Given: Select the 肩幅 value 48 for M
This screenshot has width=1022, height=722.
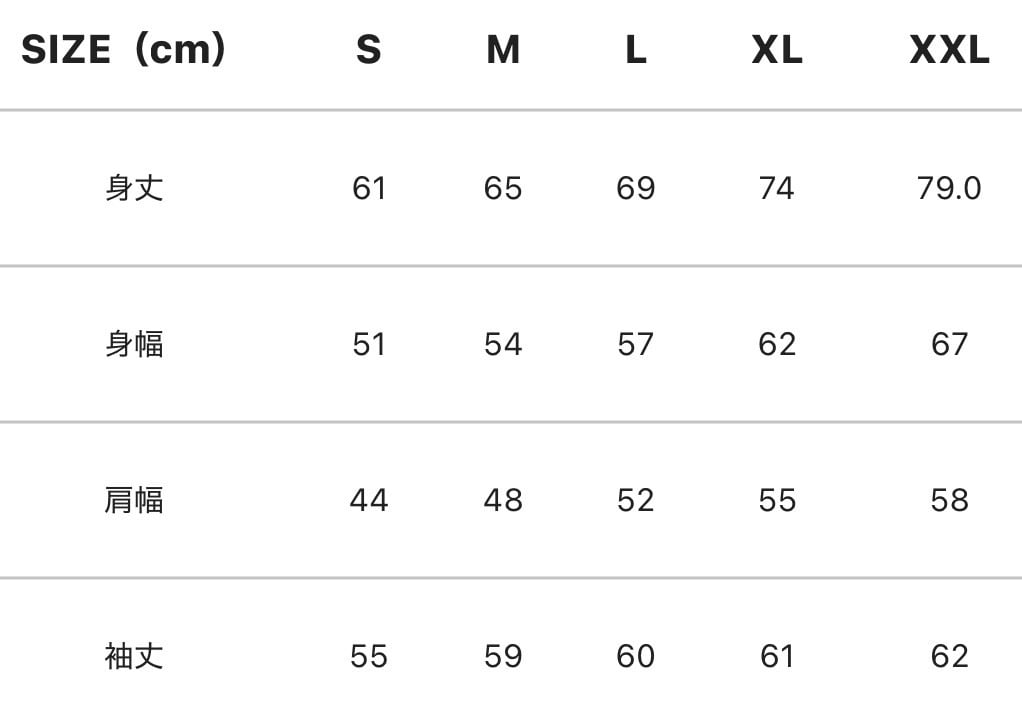Looking at the screenshot, I should [503, 500].
